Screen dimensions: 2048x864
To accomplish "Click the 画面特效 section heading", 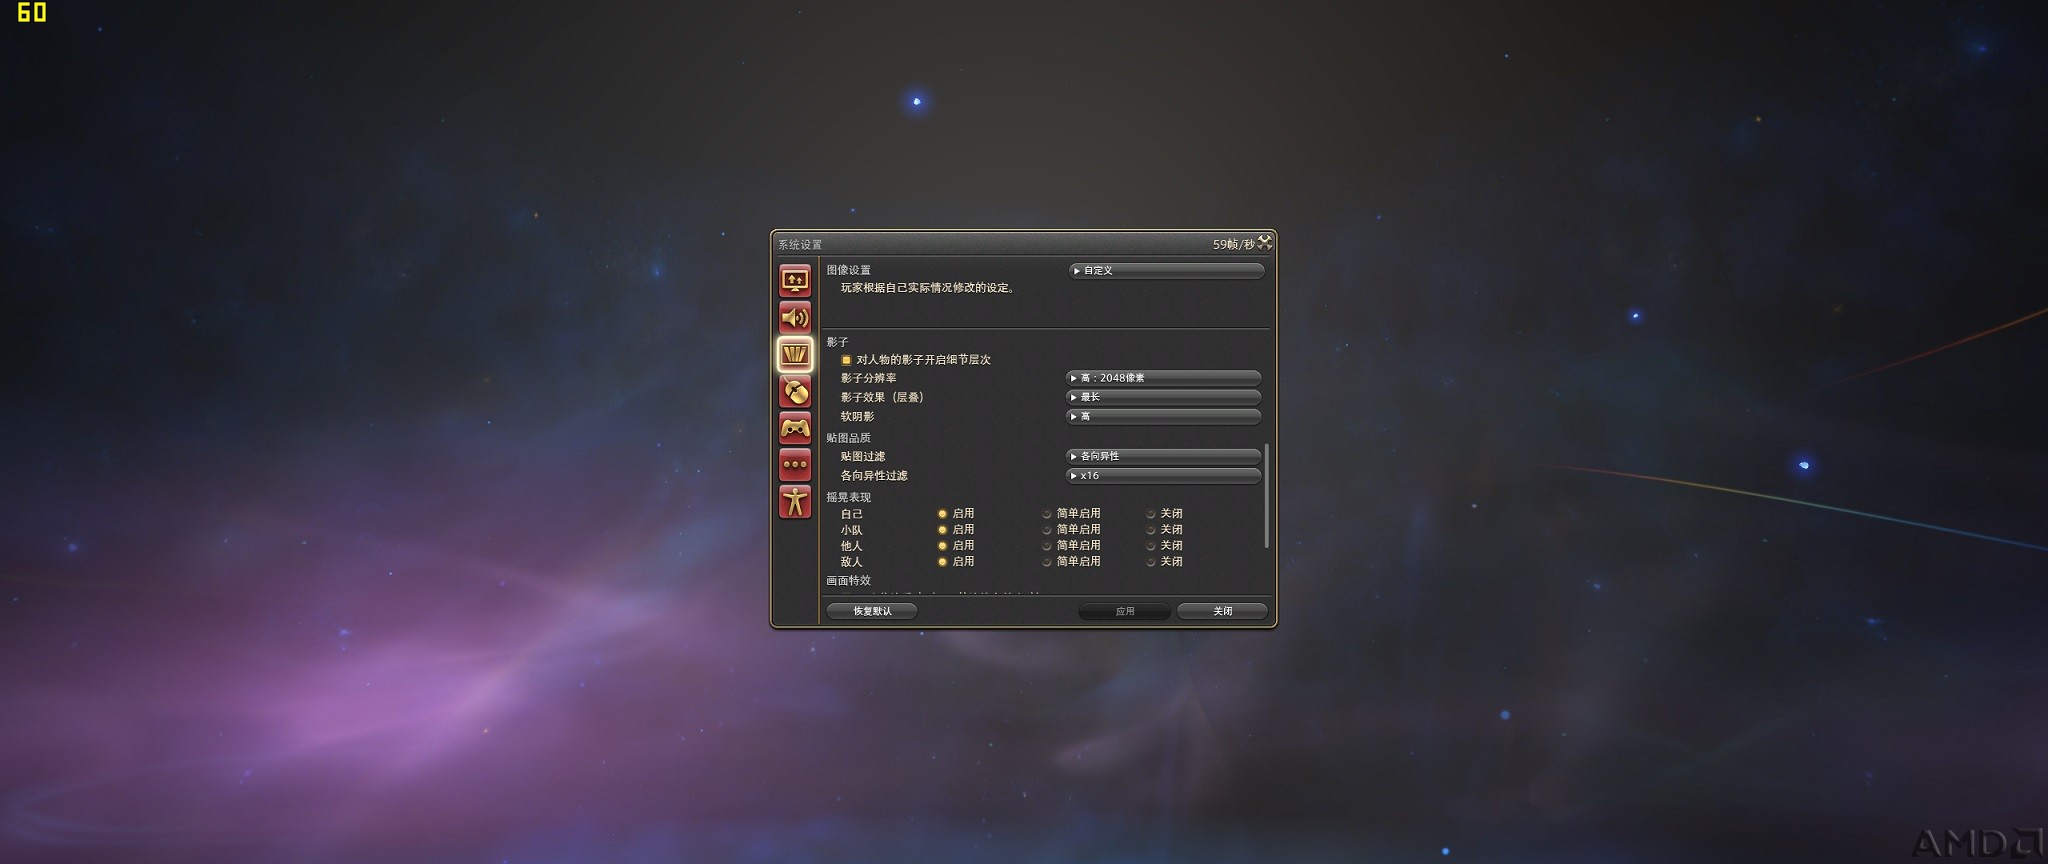I will click(x=848, y=580).
